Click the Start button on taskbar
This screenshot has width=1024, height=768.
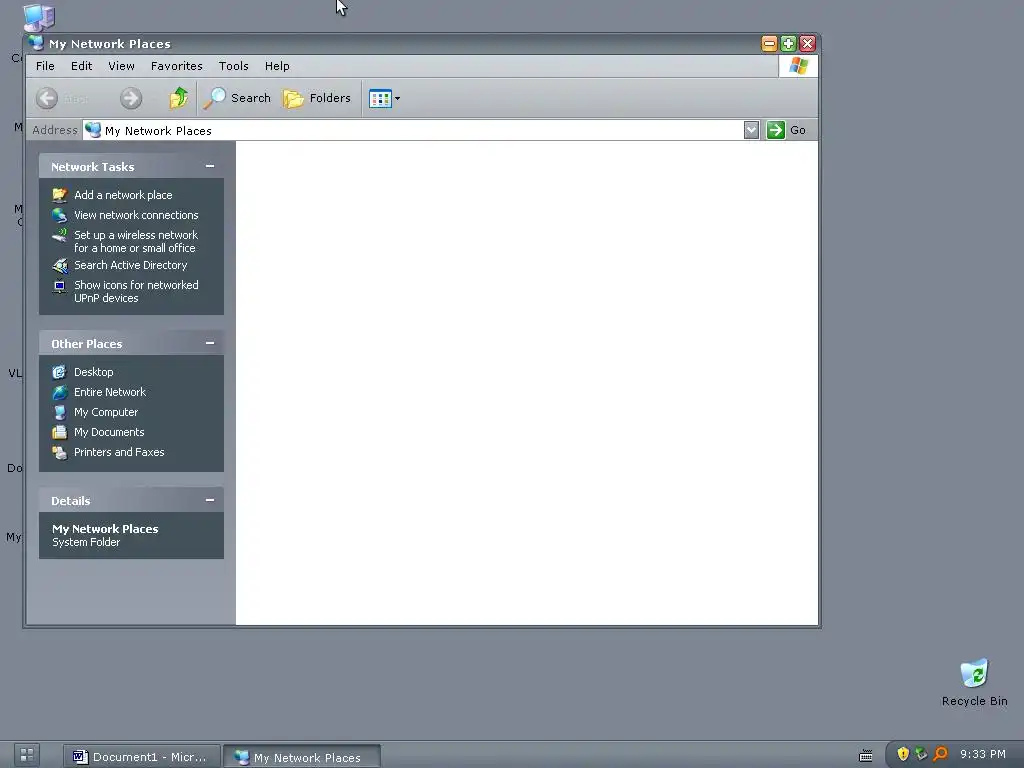tap(27, 756)
